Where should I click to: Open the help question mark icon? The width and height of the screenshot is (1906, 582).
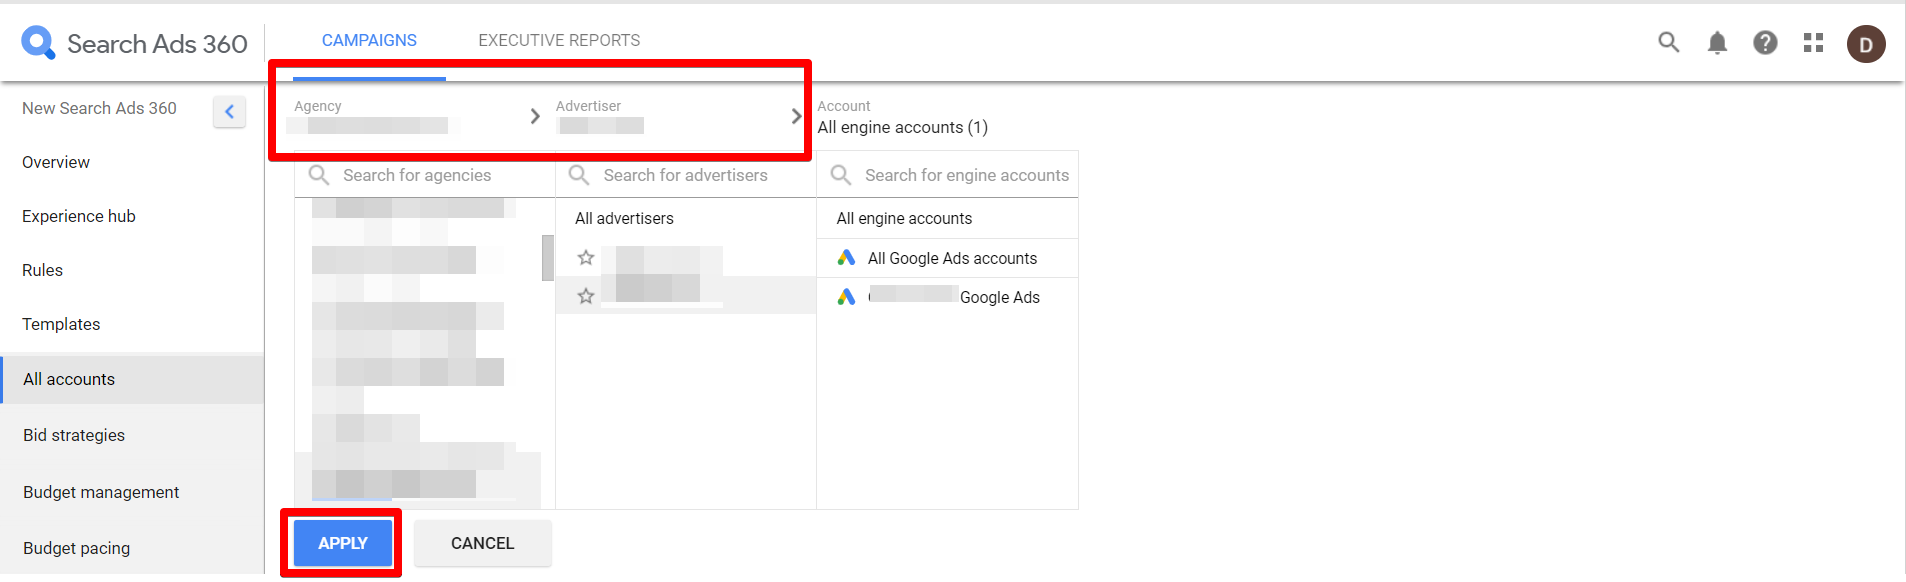tap(1765, 42)
